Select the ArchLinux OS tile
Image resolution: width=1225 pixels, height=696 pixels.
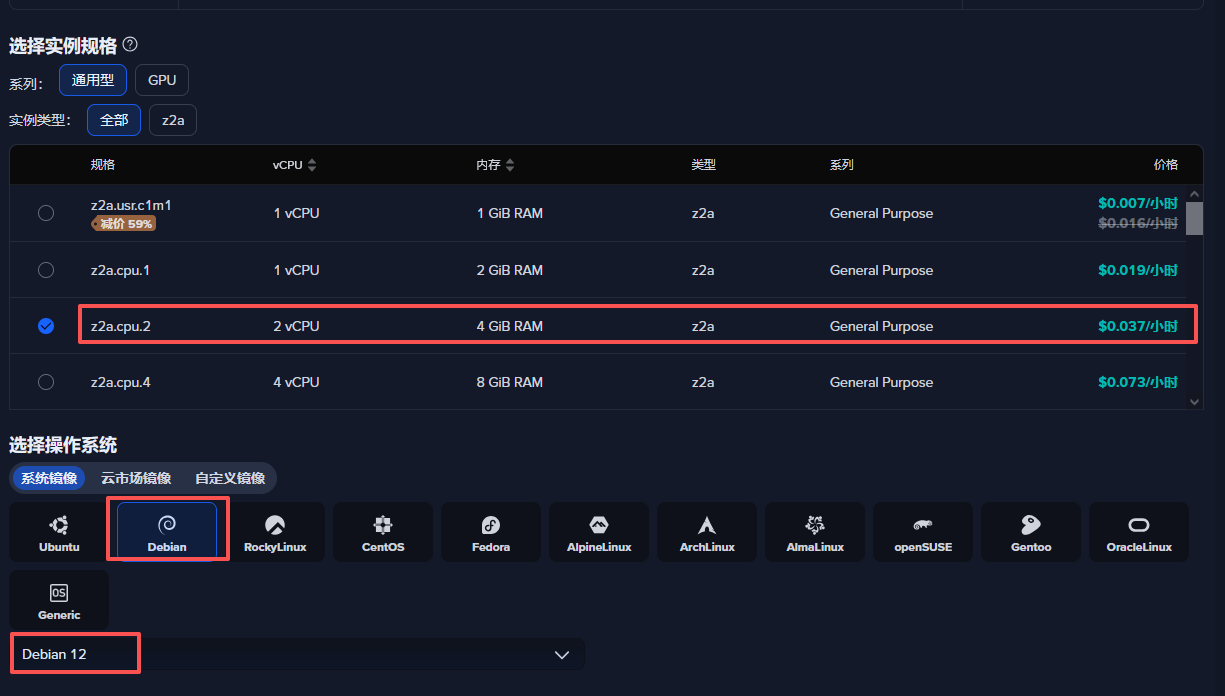tap(707, 532)
